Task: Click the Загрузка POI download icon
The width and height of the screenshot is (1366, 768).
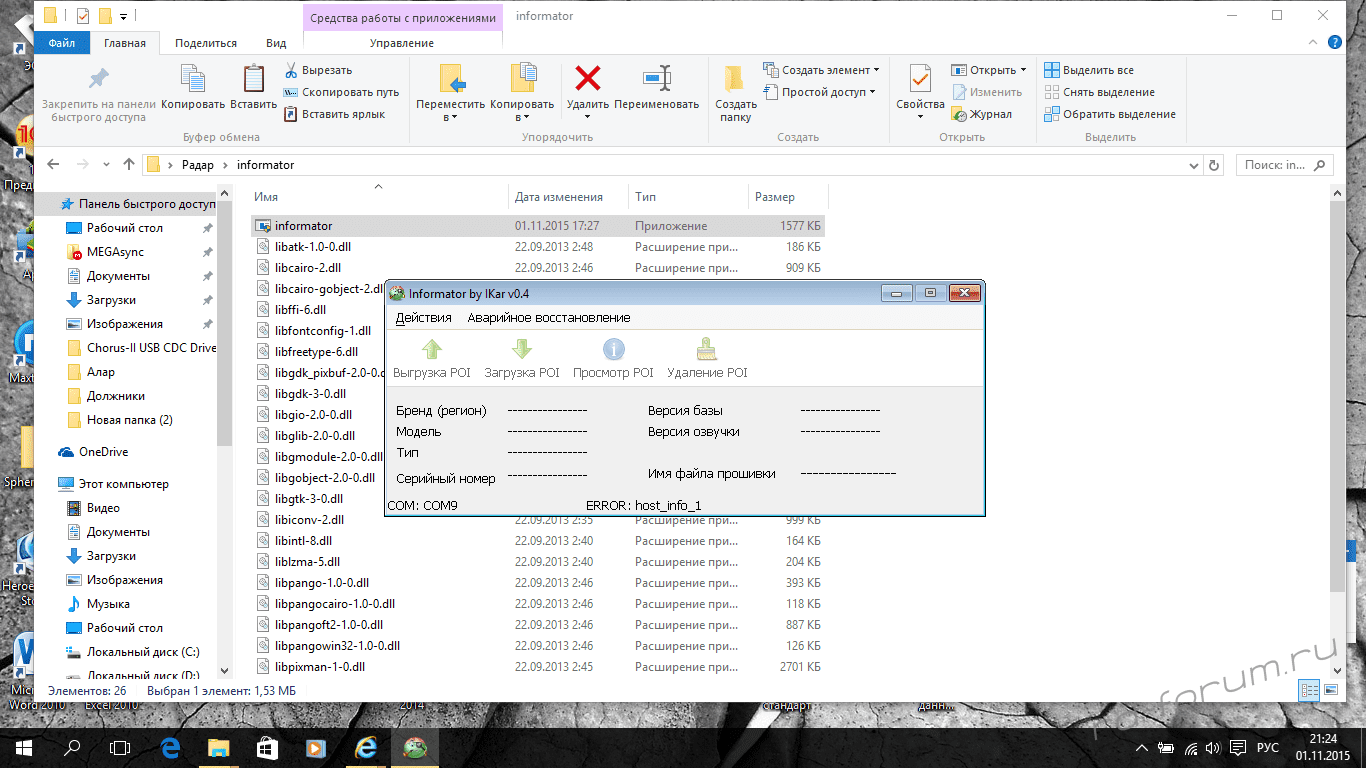Action: click(521, 350)
